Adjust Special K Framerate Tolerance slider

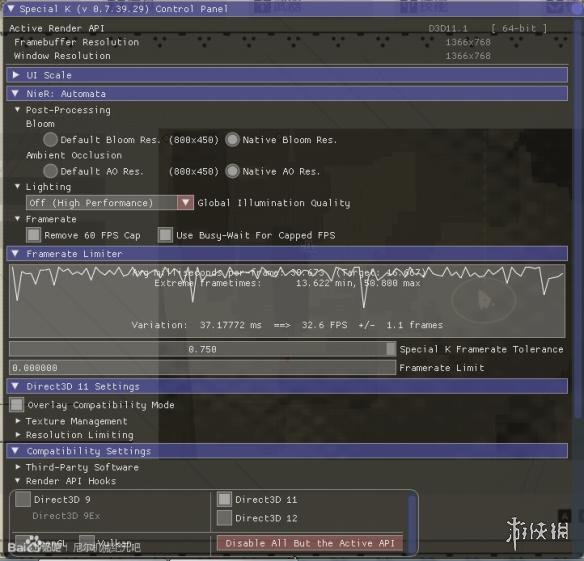(202, 349)
